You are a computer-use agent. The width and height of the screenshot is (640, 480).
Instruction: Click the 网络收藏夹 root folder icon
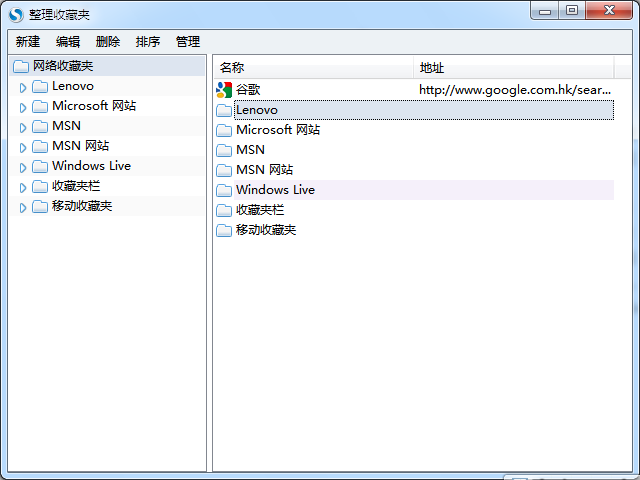(21, 66)
